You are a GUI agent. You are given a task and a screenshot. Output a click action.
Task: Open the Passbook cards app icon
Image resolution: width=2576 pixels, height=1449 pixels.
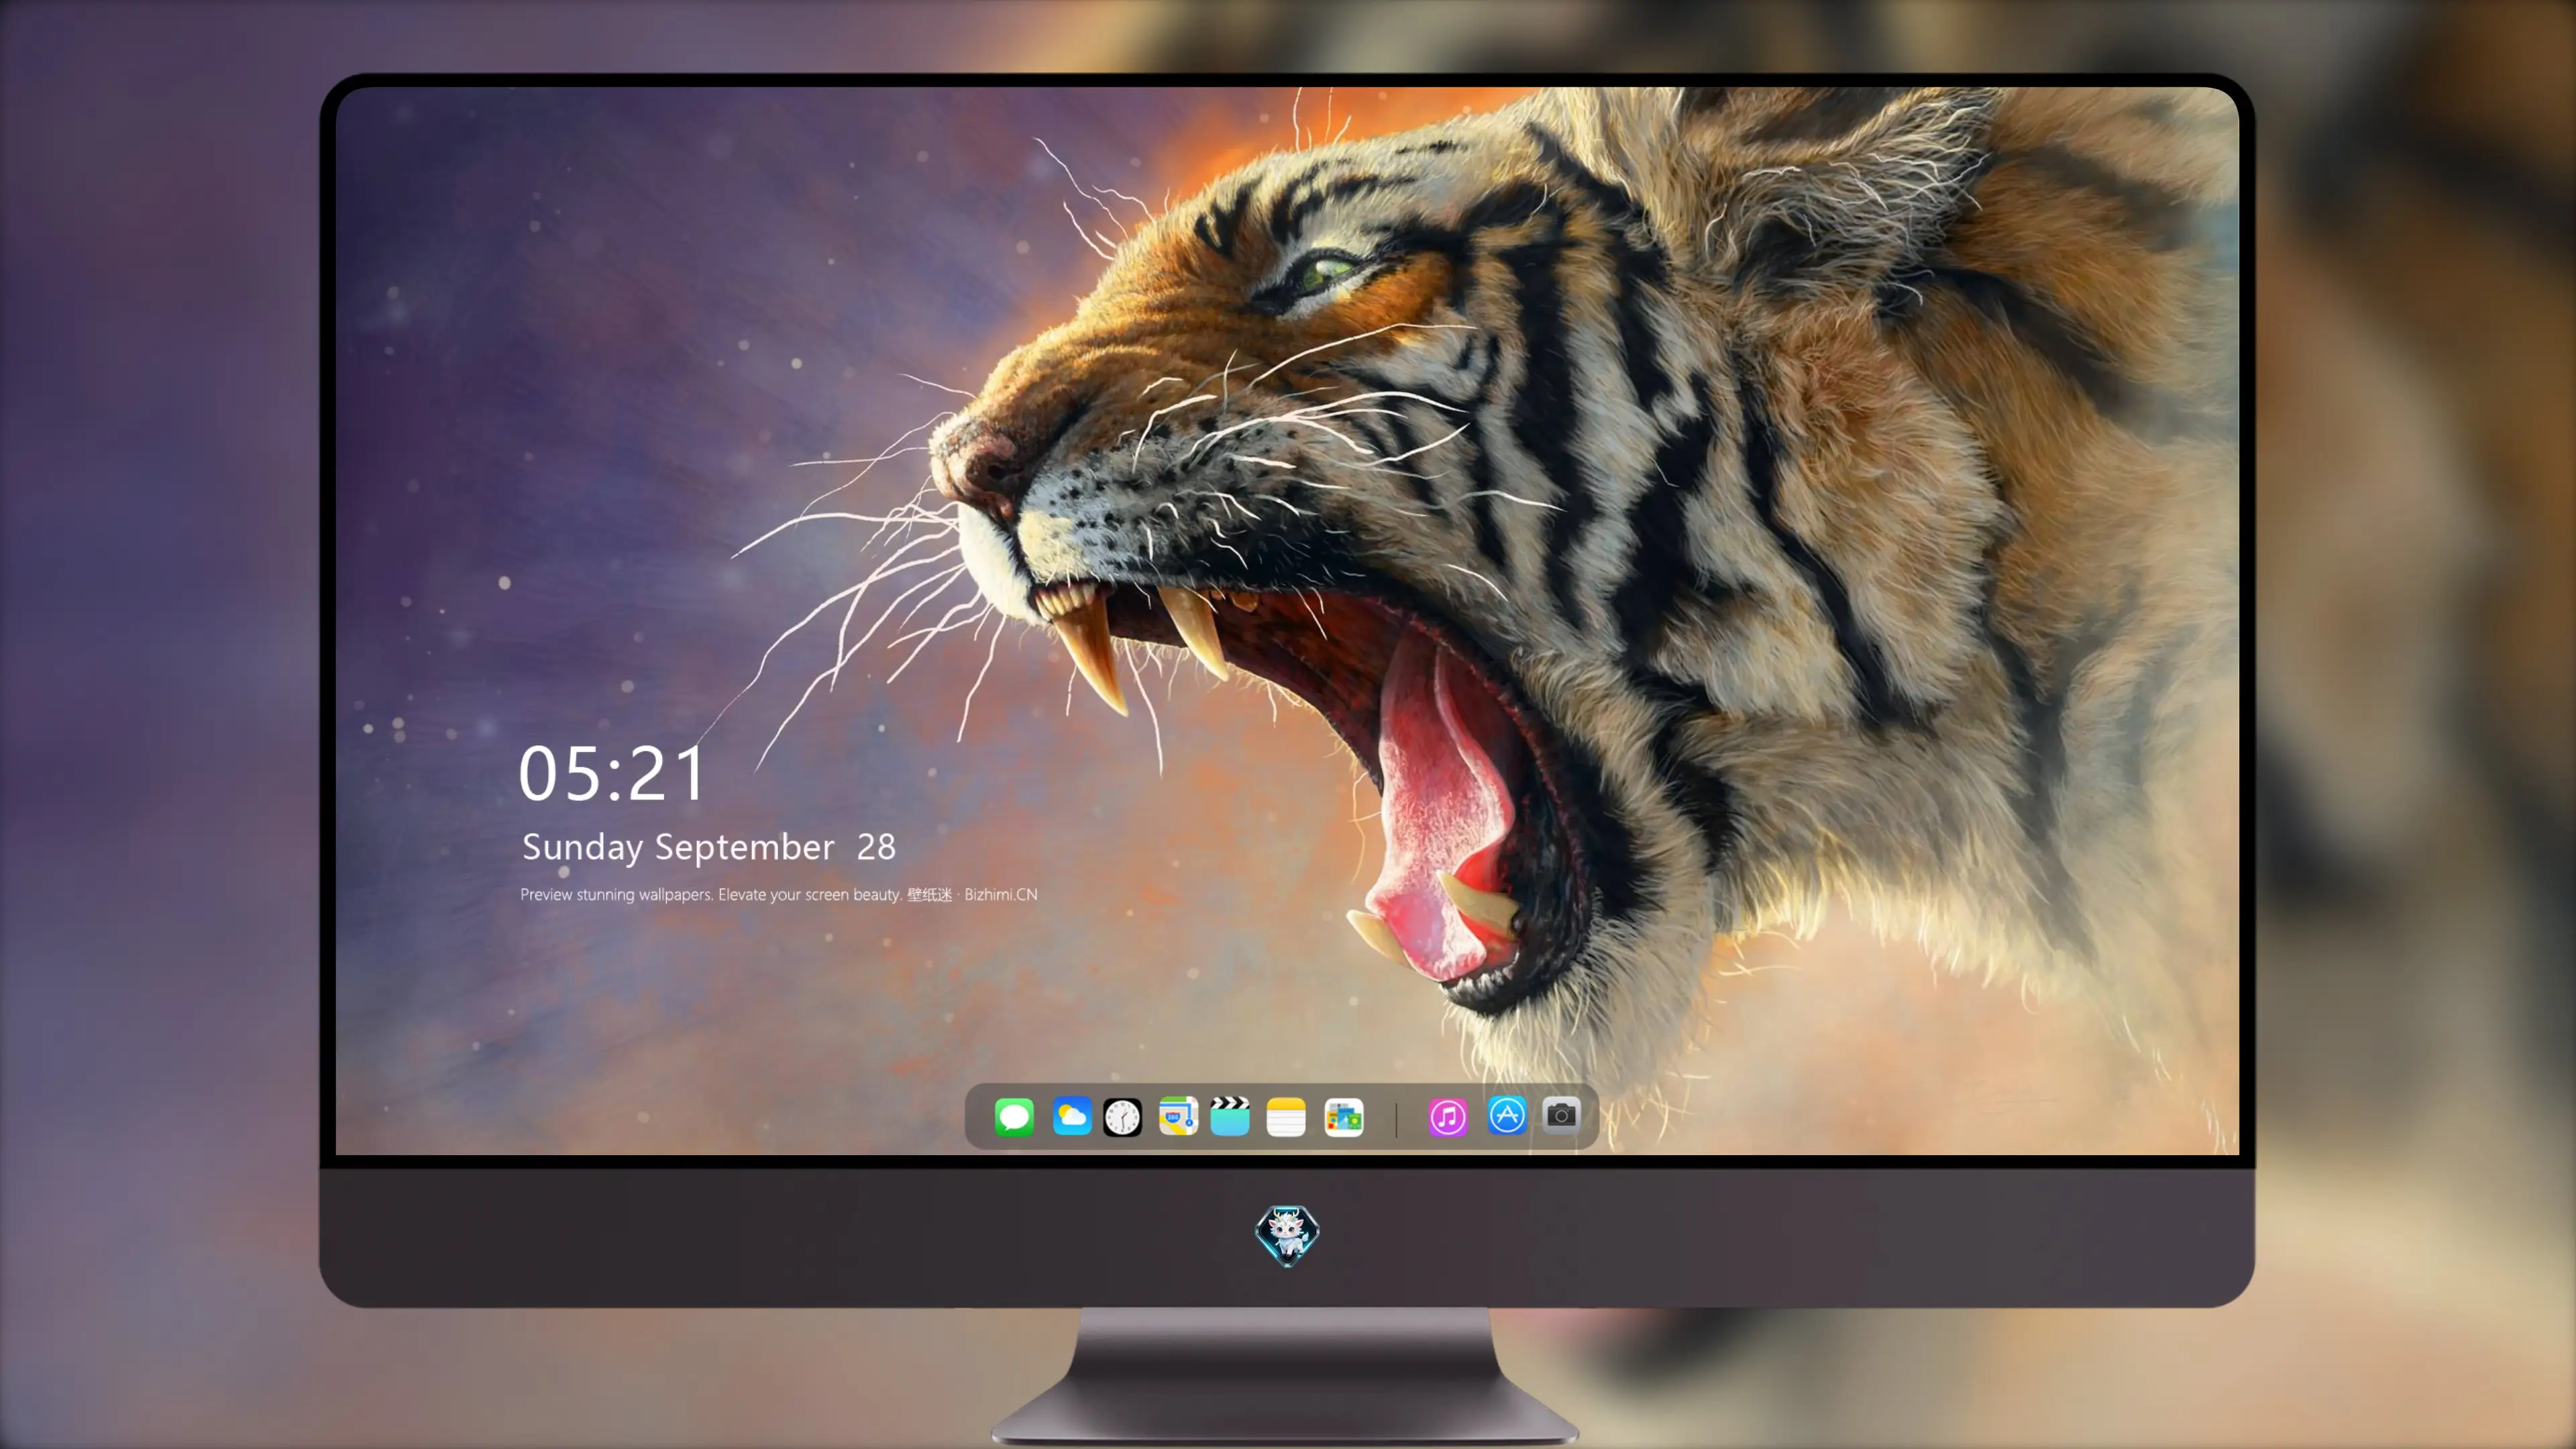pyautogui.click(x=1343, y=1117)
